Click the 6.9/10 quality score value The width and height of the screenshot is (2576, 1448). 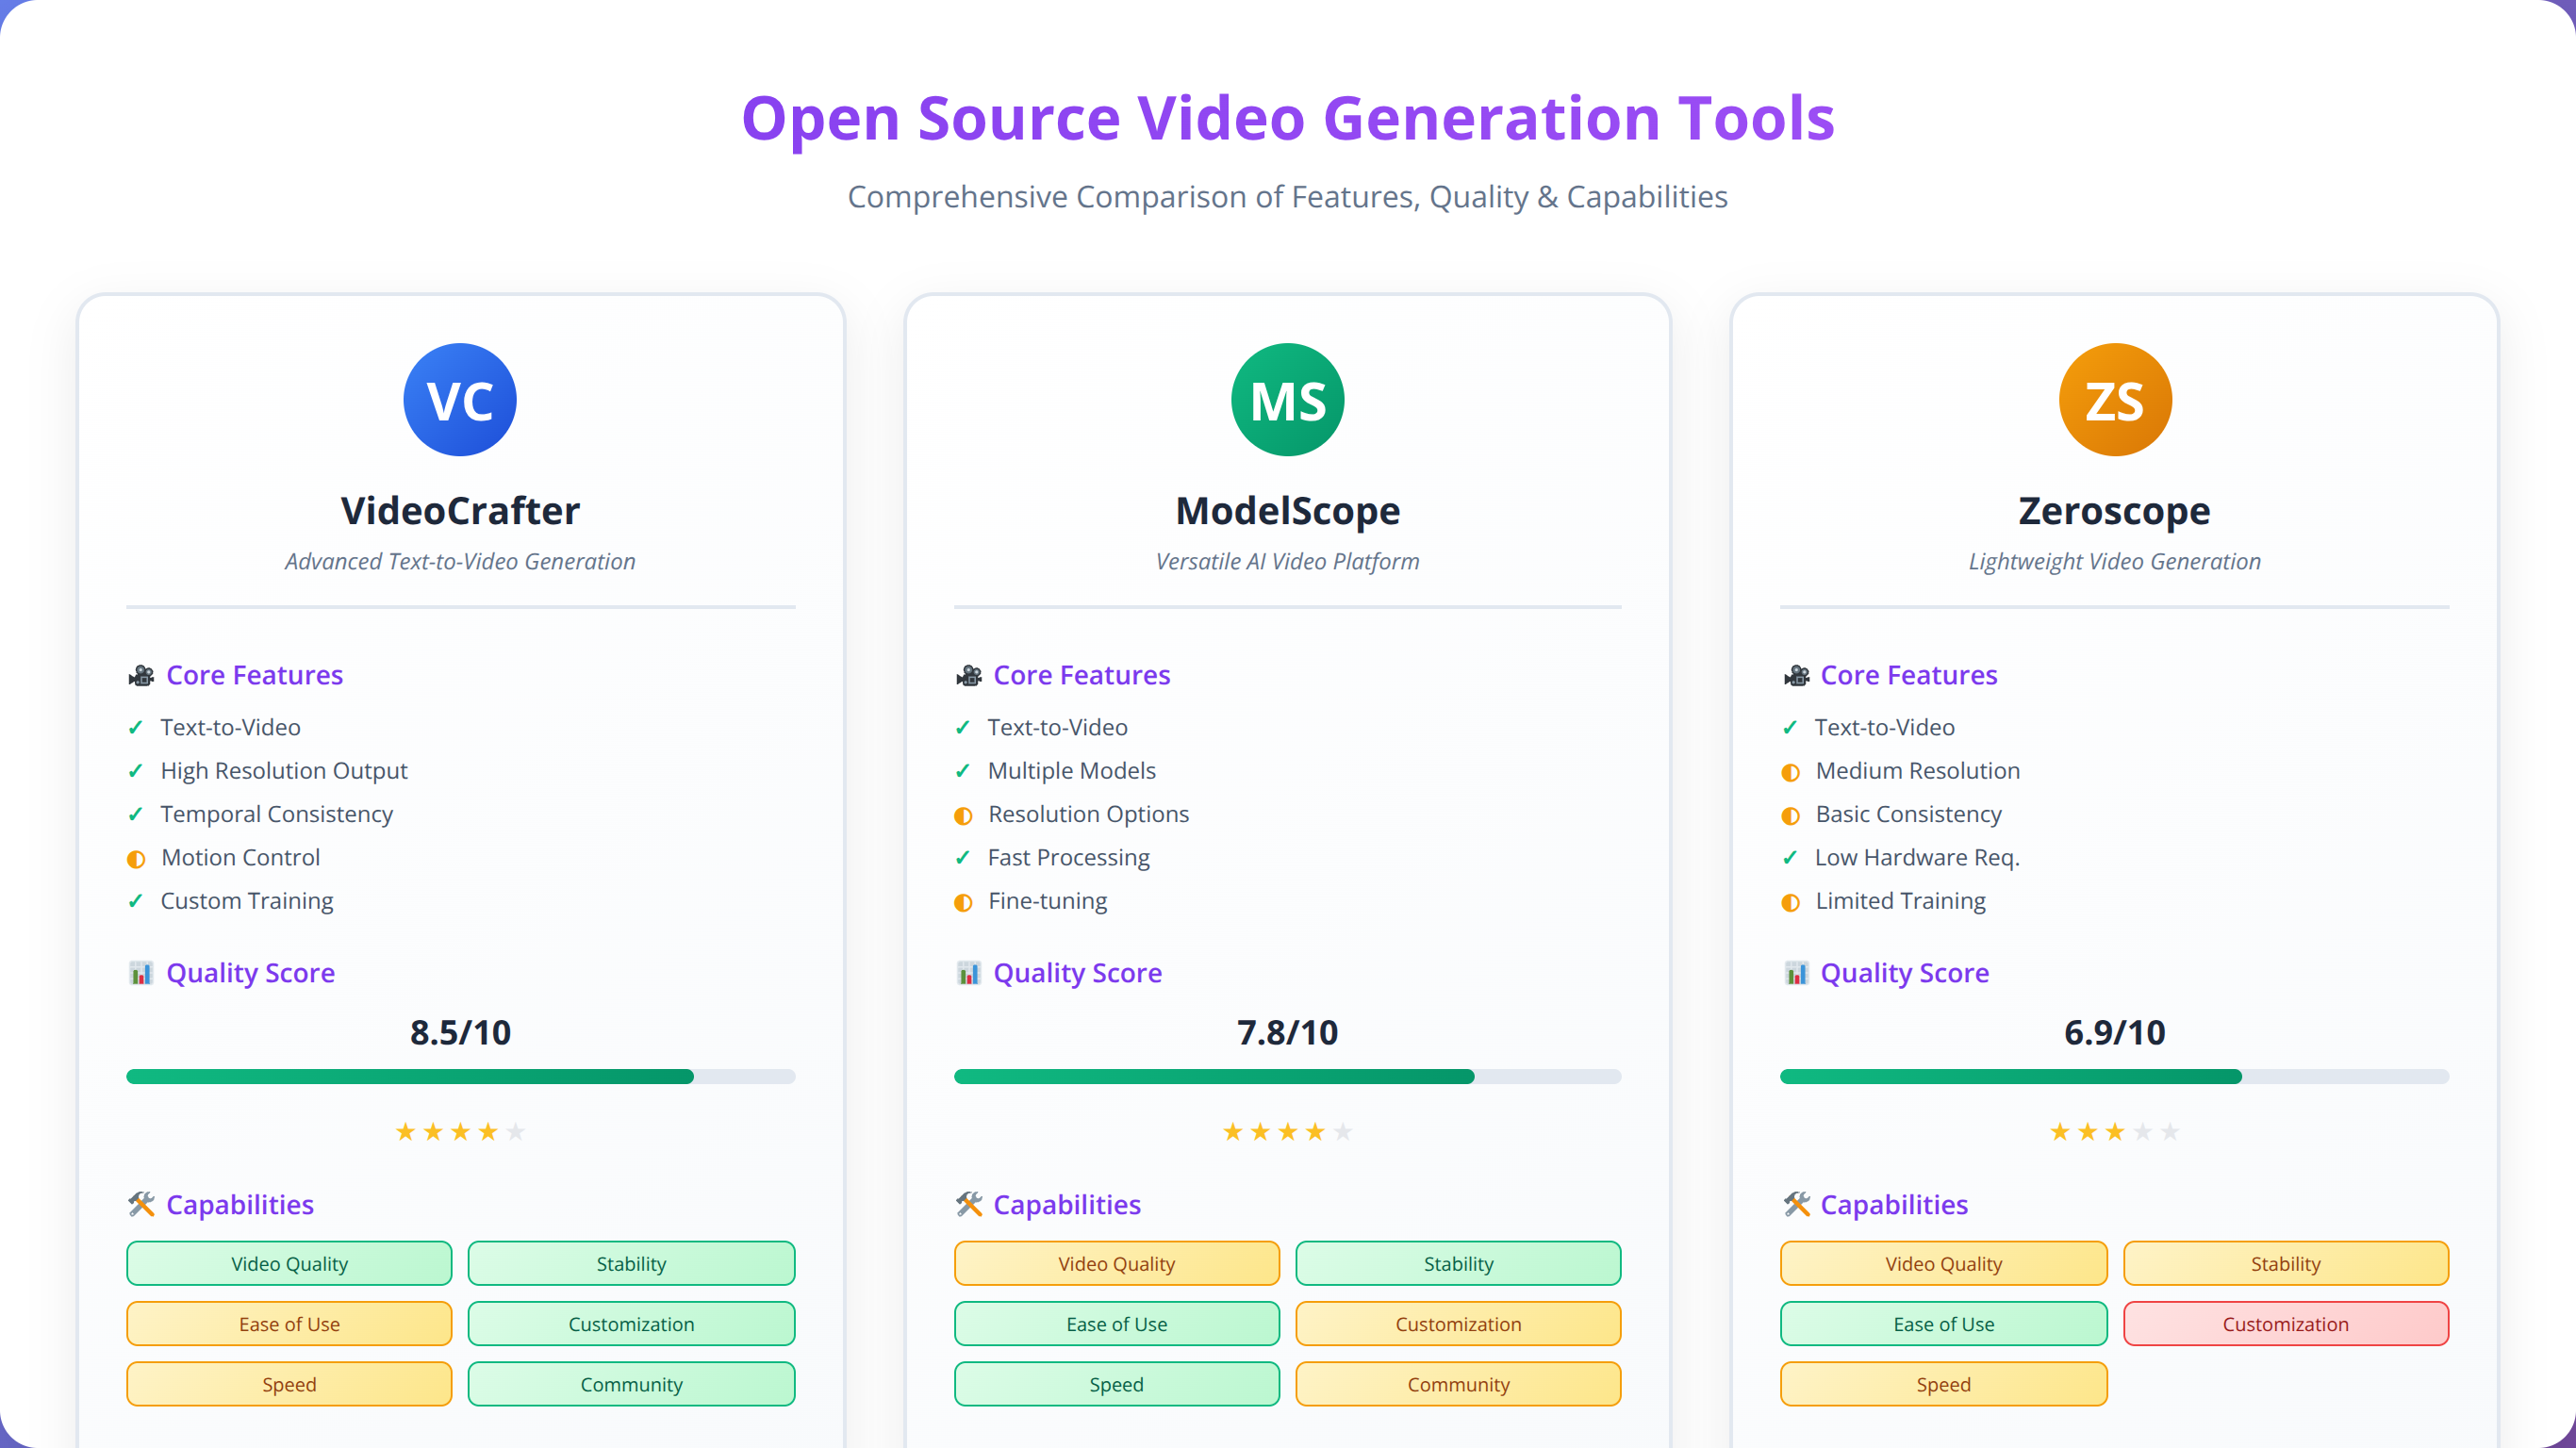(x=2114, y=1032)
